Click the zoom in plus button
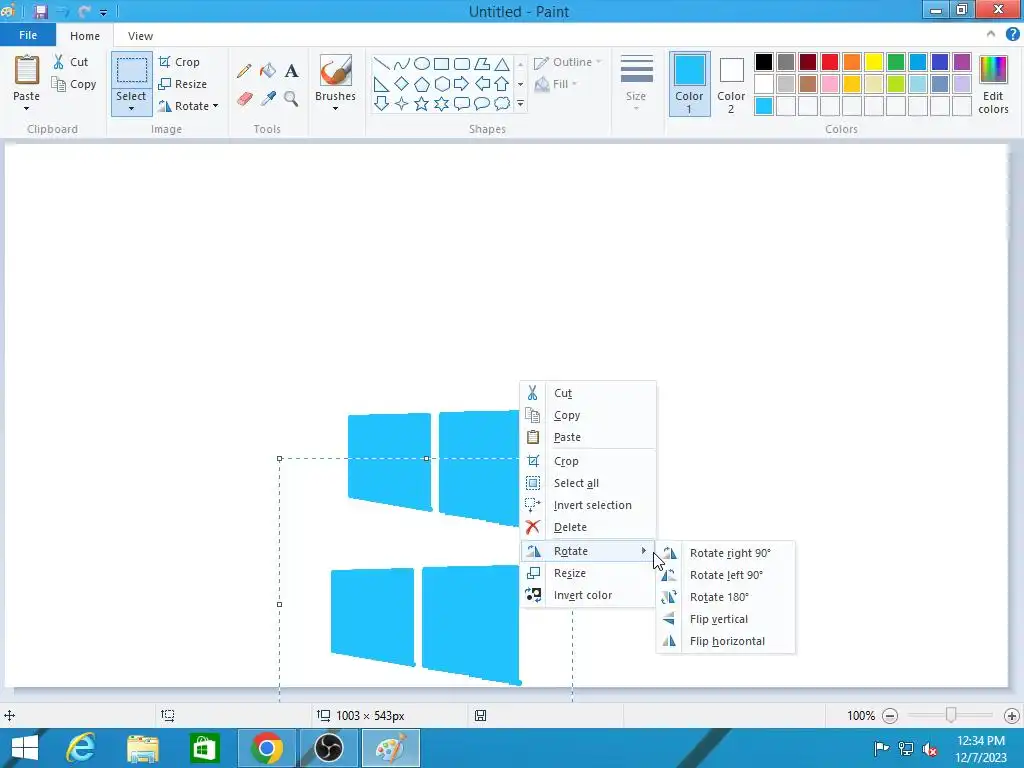The height and width of the screenshot is (768, 1024). tap(1012, 716)
